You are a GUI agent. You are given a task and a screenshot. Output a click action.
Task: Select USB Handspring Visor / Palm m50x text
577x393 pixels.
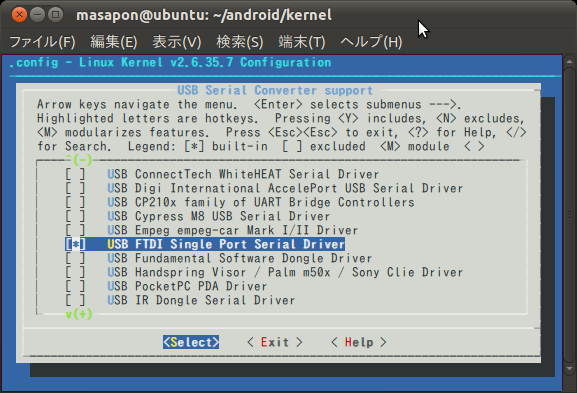285,272
